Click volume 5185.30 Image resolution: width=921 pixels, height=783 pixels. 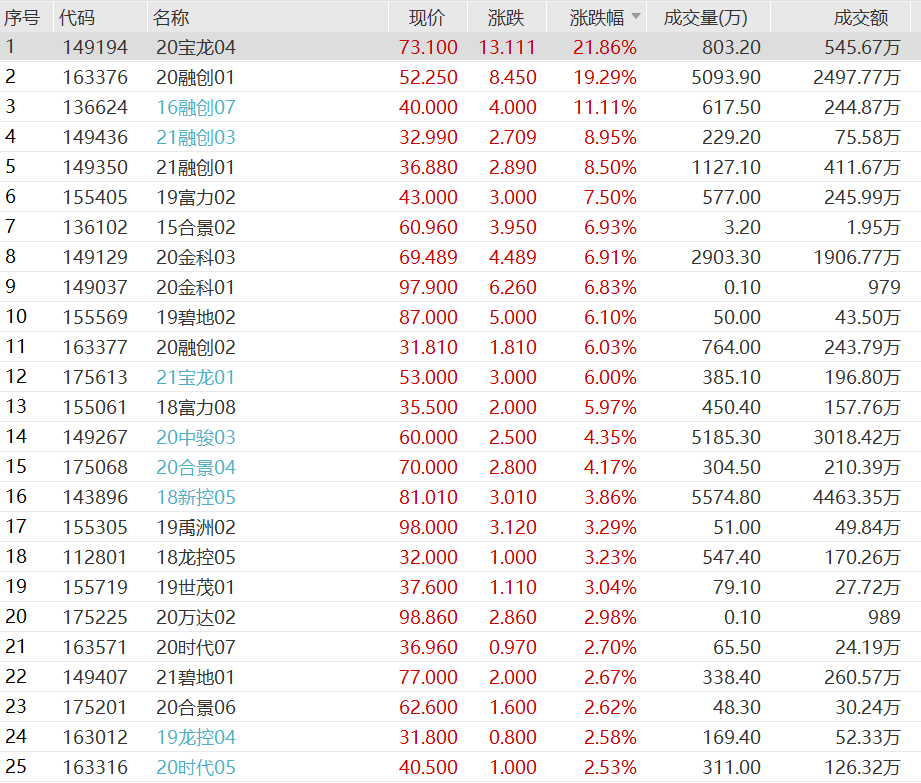point(726,436)
